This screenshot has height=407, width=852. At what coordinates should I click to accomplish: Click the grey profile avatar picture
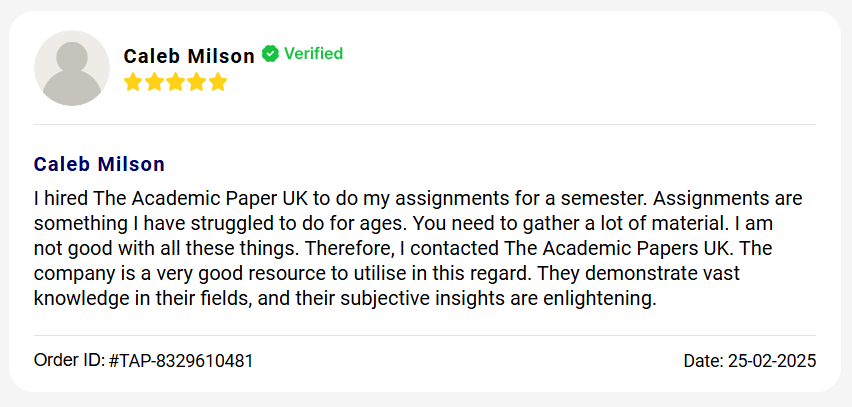(x=71, y=68)
